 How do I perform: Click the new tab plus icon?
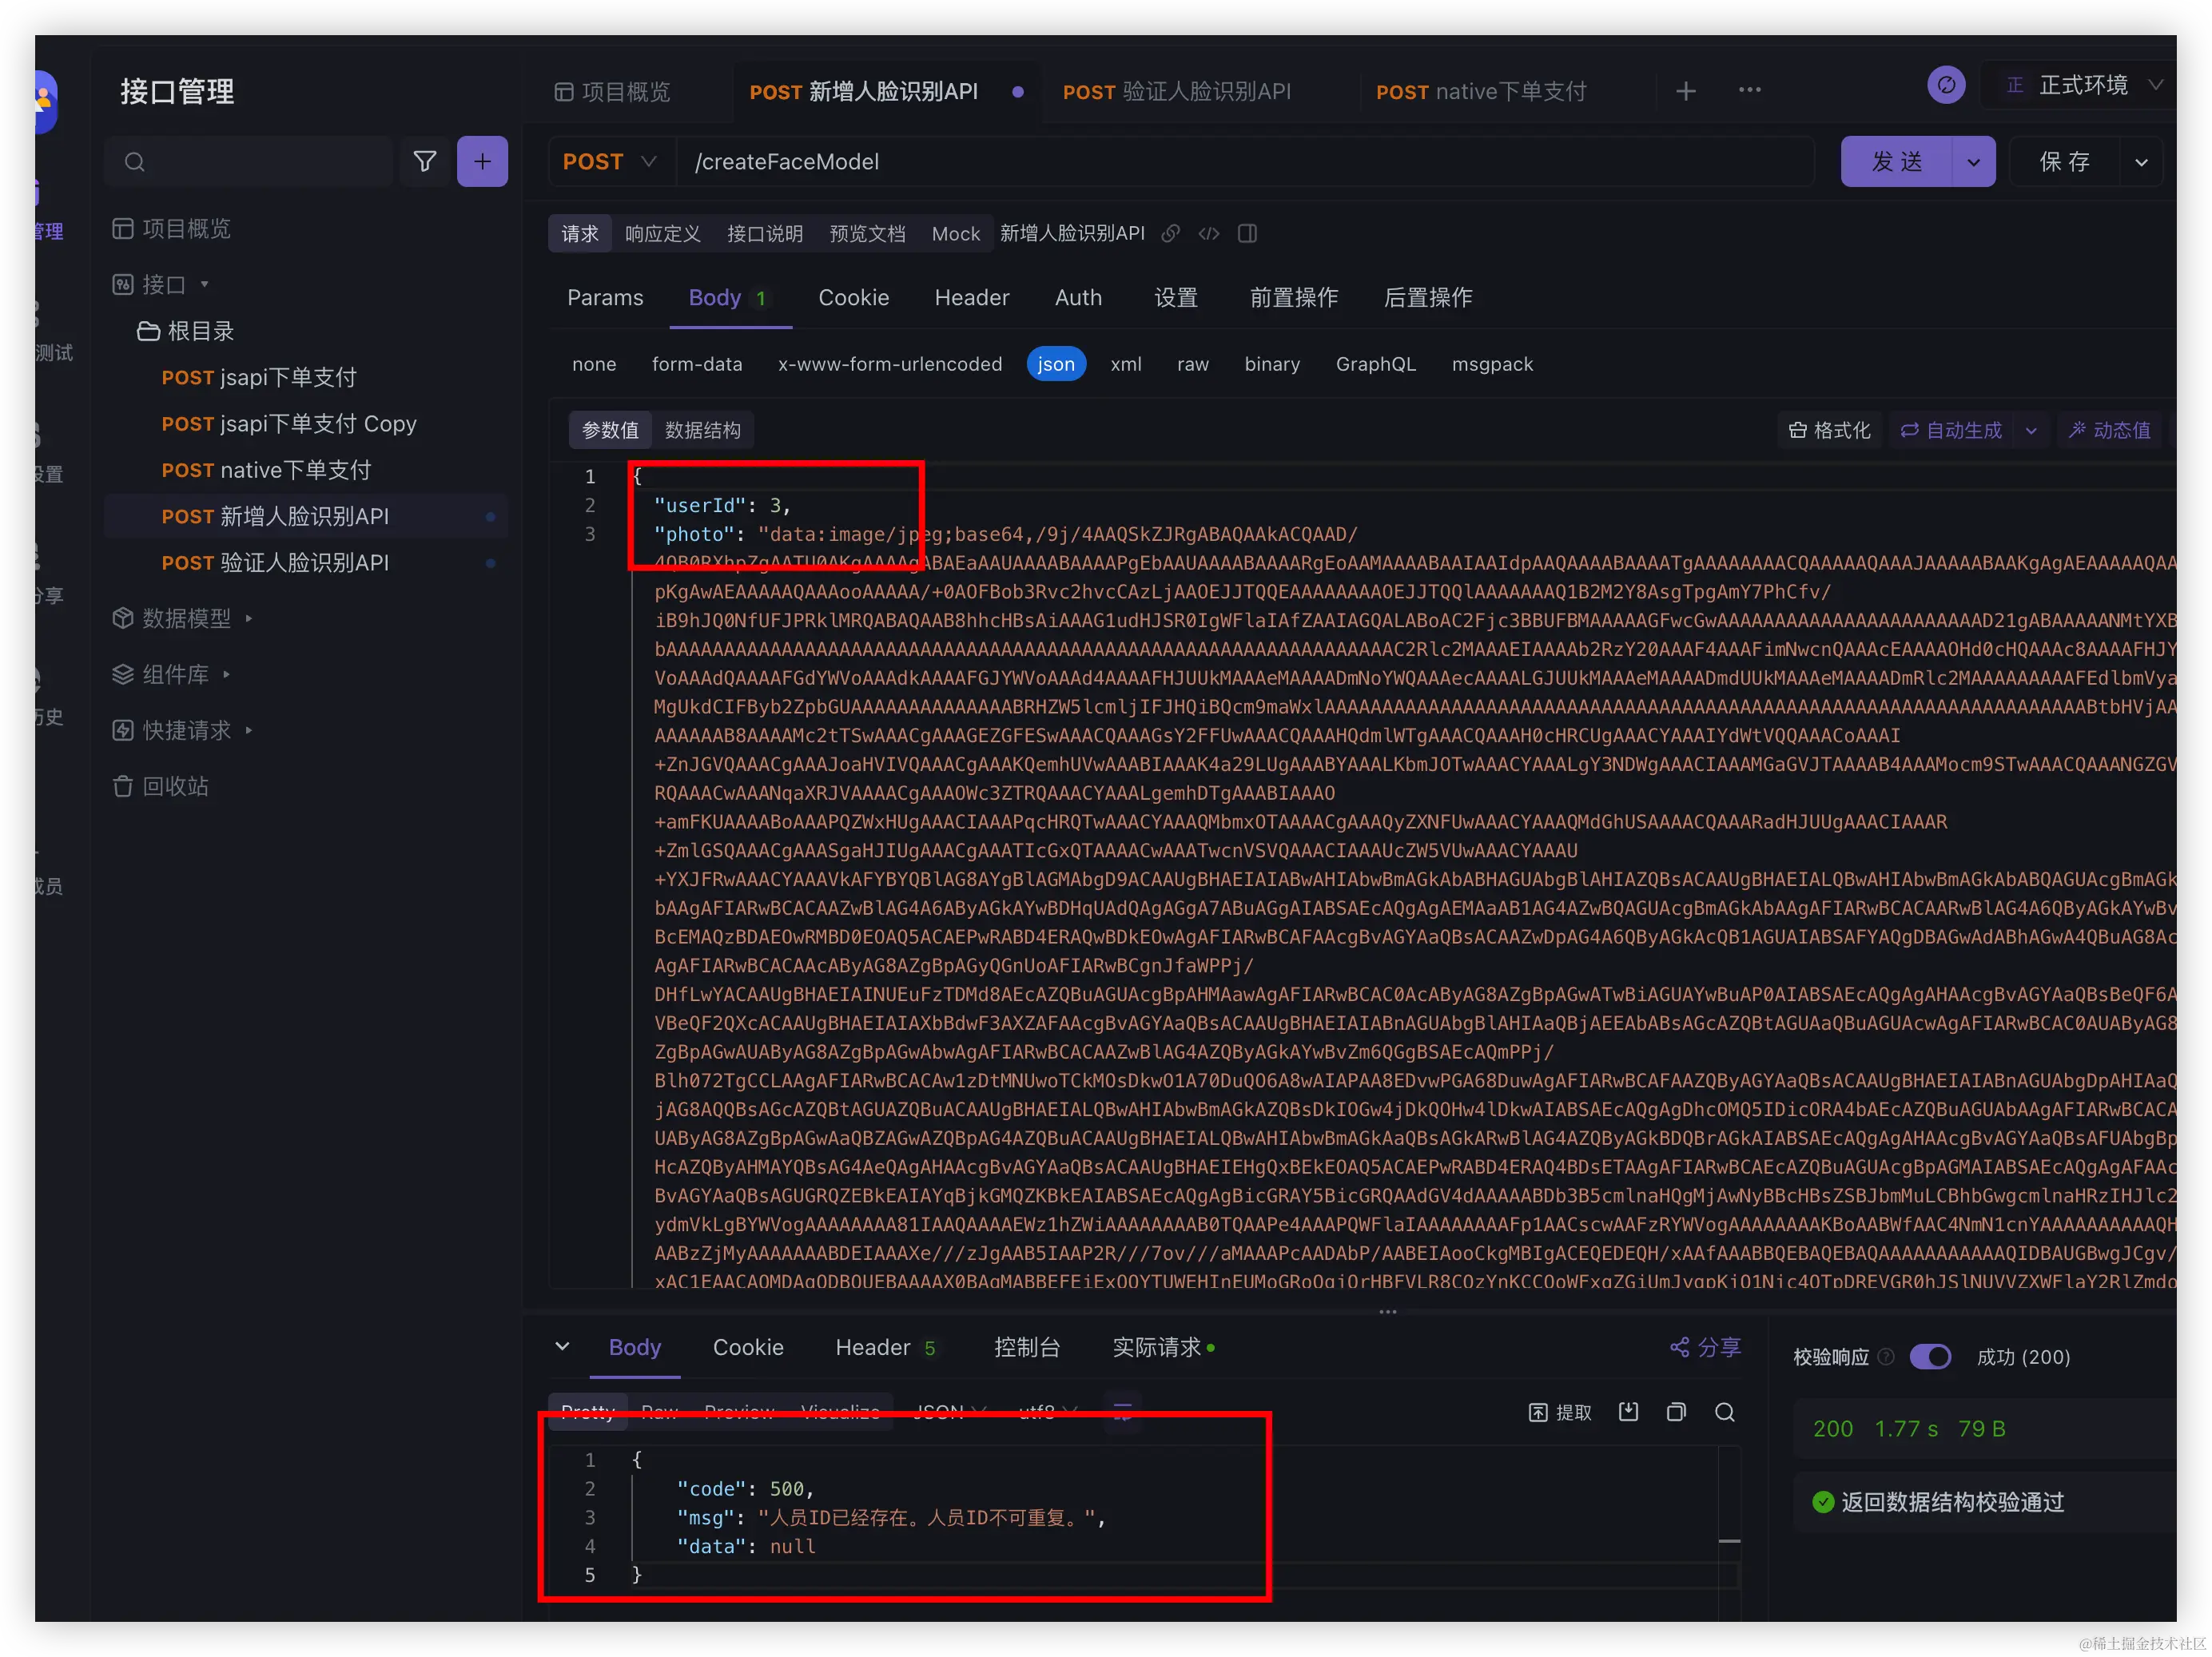pos(1686,91)
